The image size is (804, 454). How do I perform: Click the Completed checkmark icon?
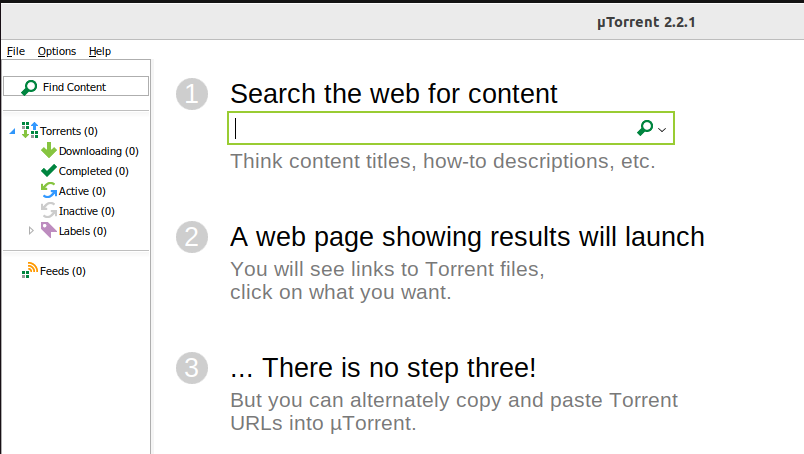point(49,170)
